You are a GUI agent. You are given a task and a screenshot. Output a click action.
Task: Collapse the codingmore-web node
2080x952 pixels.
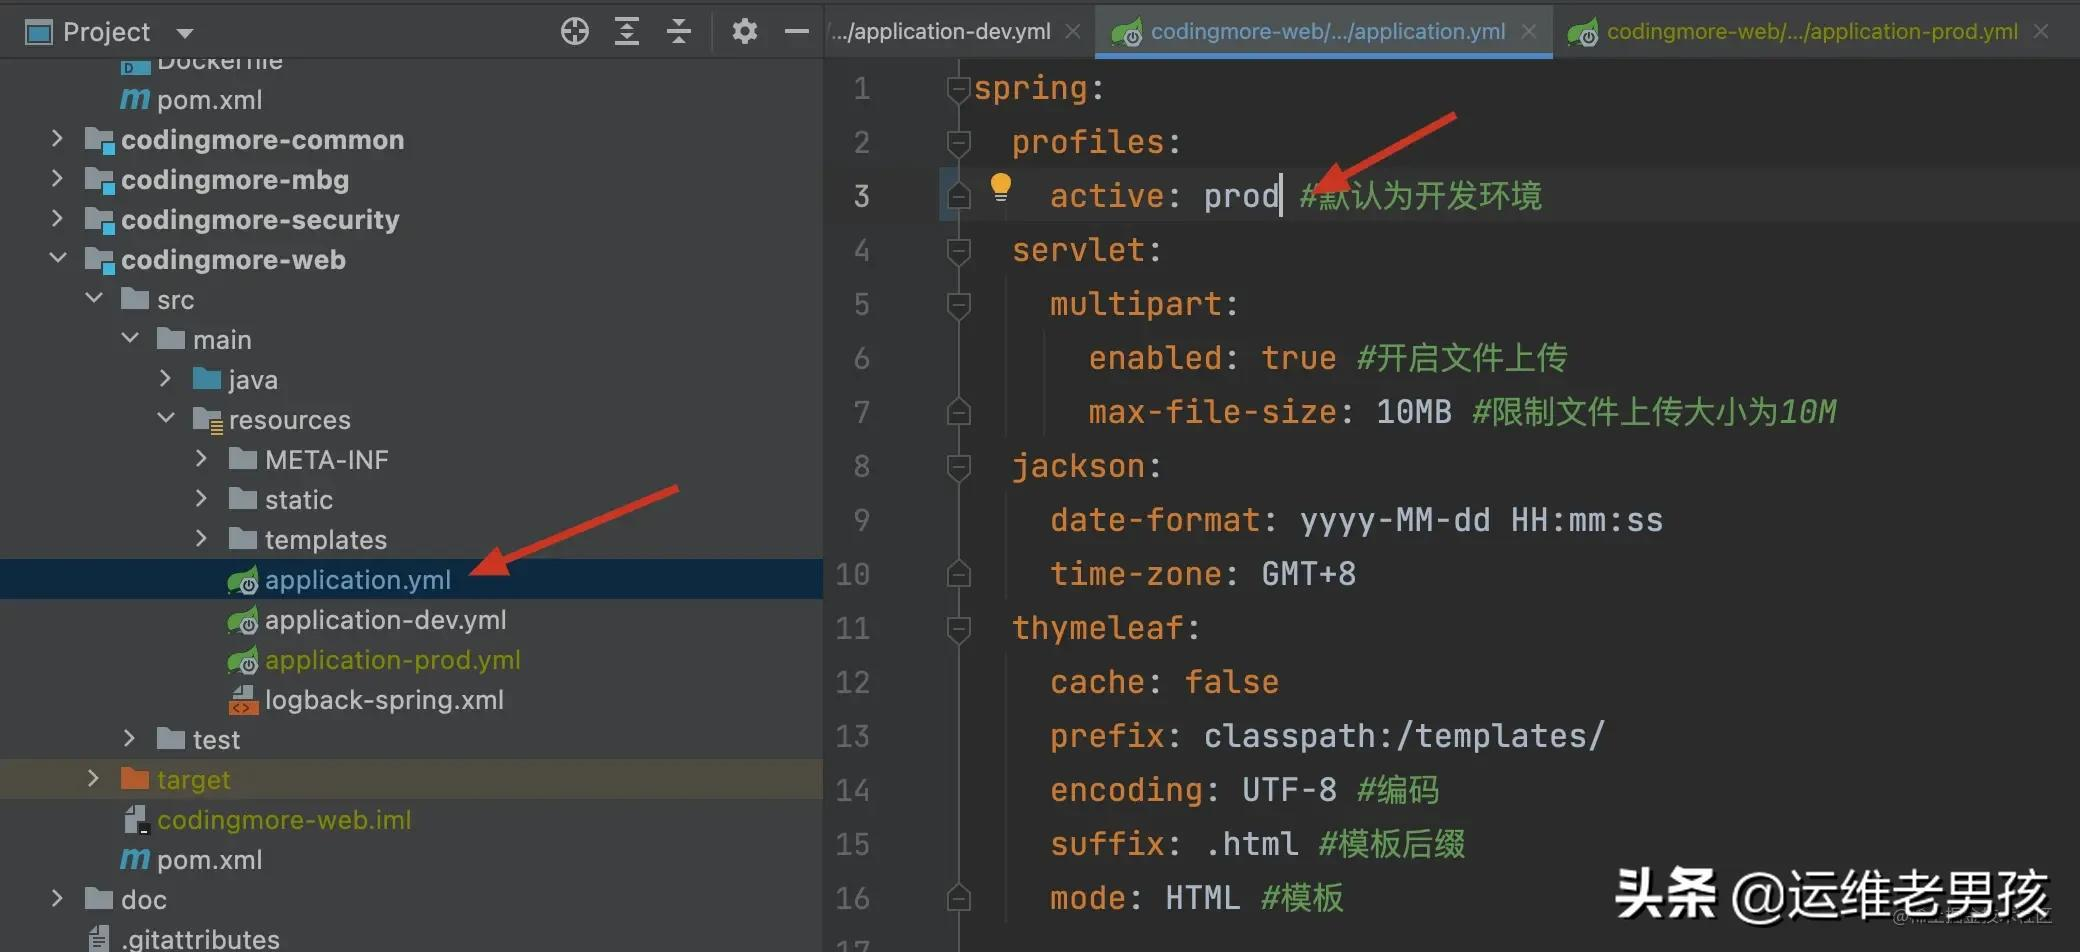(x=57, y=259)
